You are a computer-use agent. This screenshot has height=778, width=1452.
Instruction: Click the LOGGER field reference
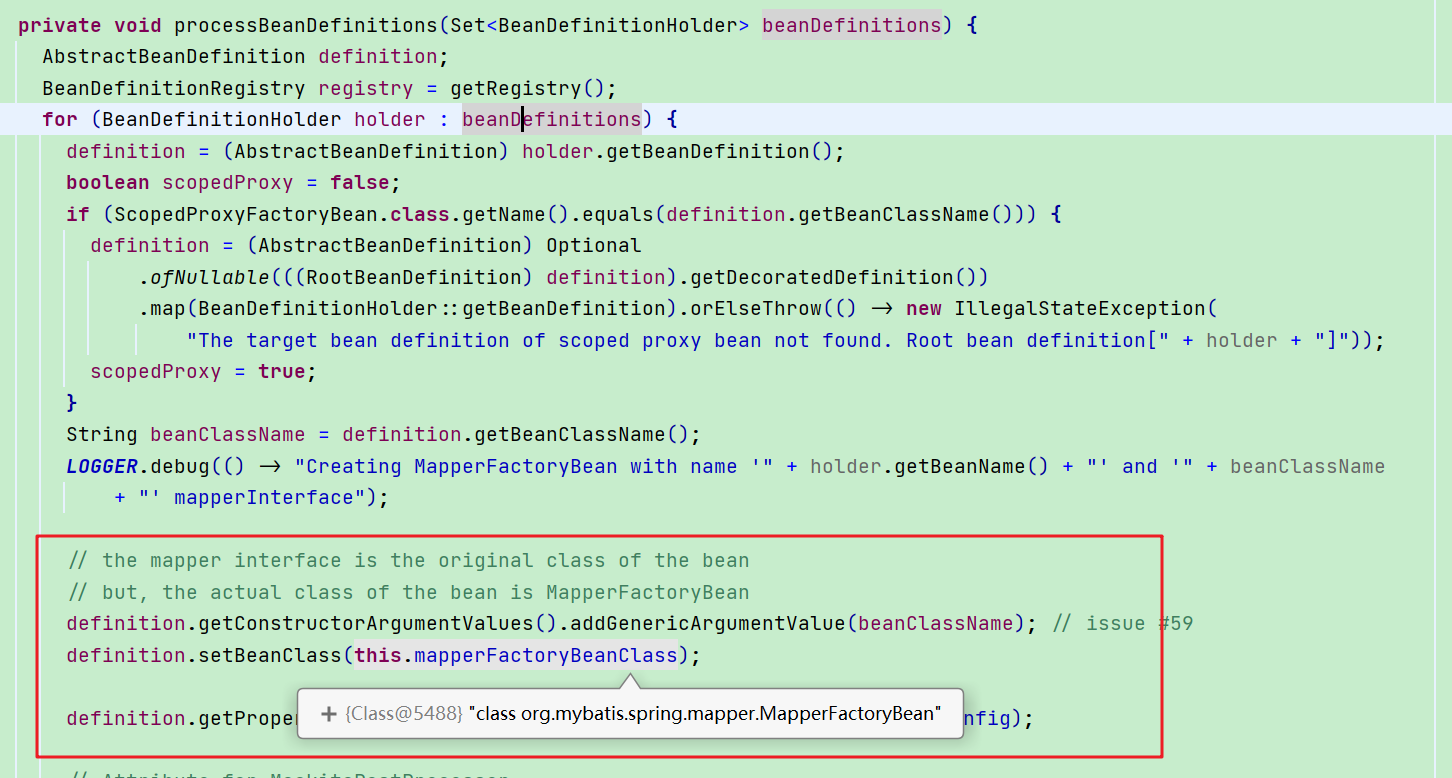point(102,467)
